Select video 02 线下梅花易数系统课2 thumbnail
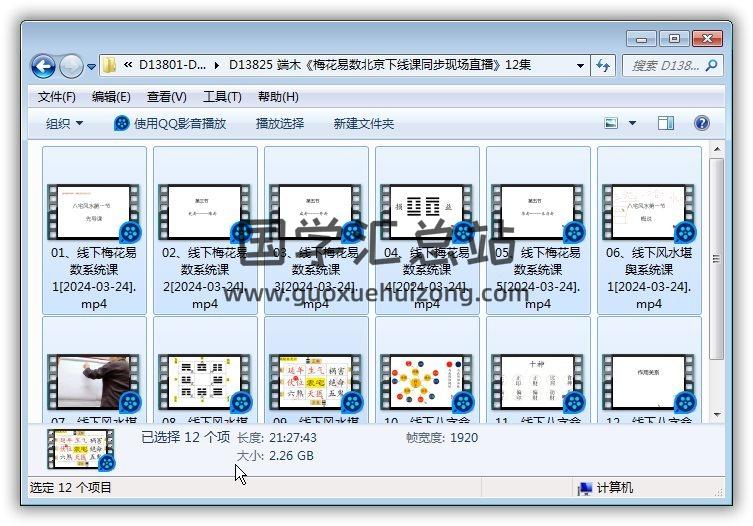753x526 pixels. (x=205, y=212)
